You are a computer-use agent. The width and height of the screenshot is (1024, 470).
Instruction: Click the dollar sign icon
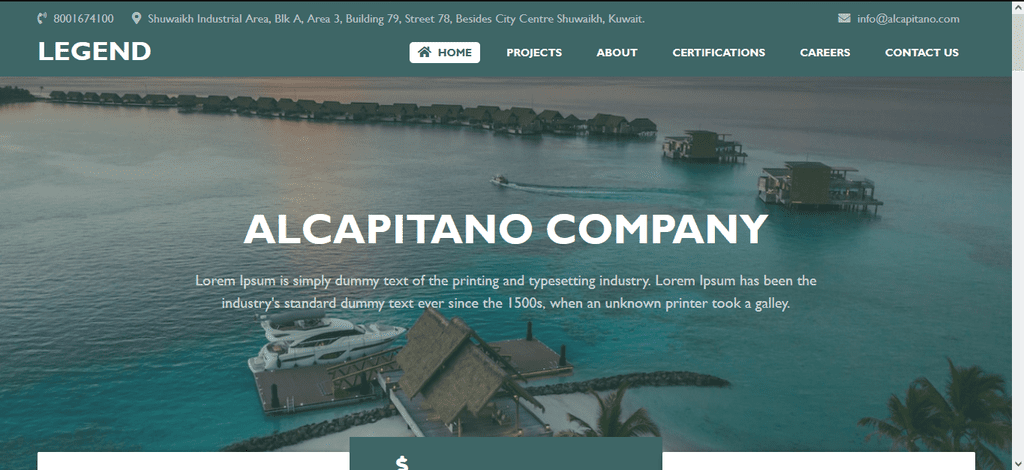point(402,463)
